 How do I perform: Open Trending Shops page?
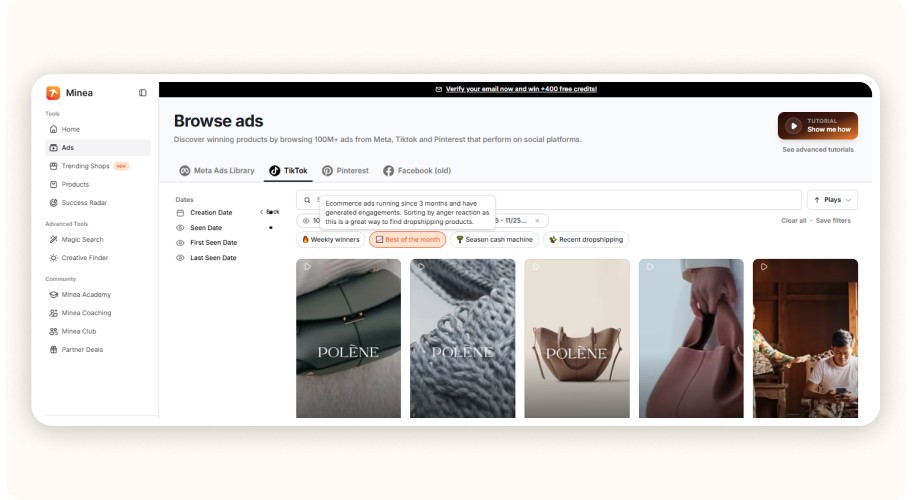click(98, 166)
